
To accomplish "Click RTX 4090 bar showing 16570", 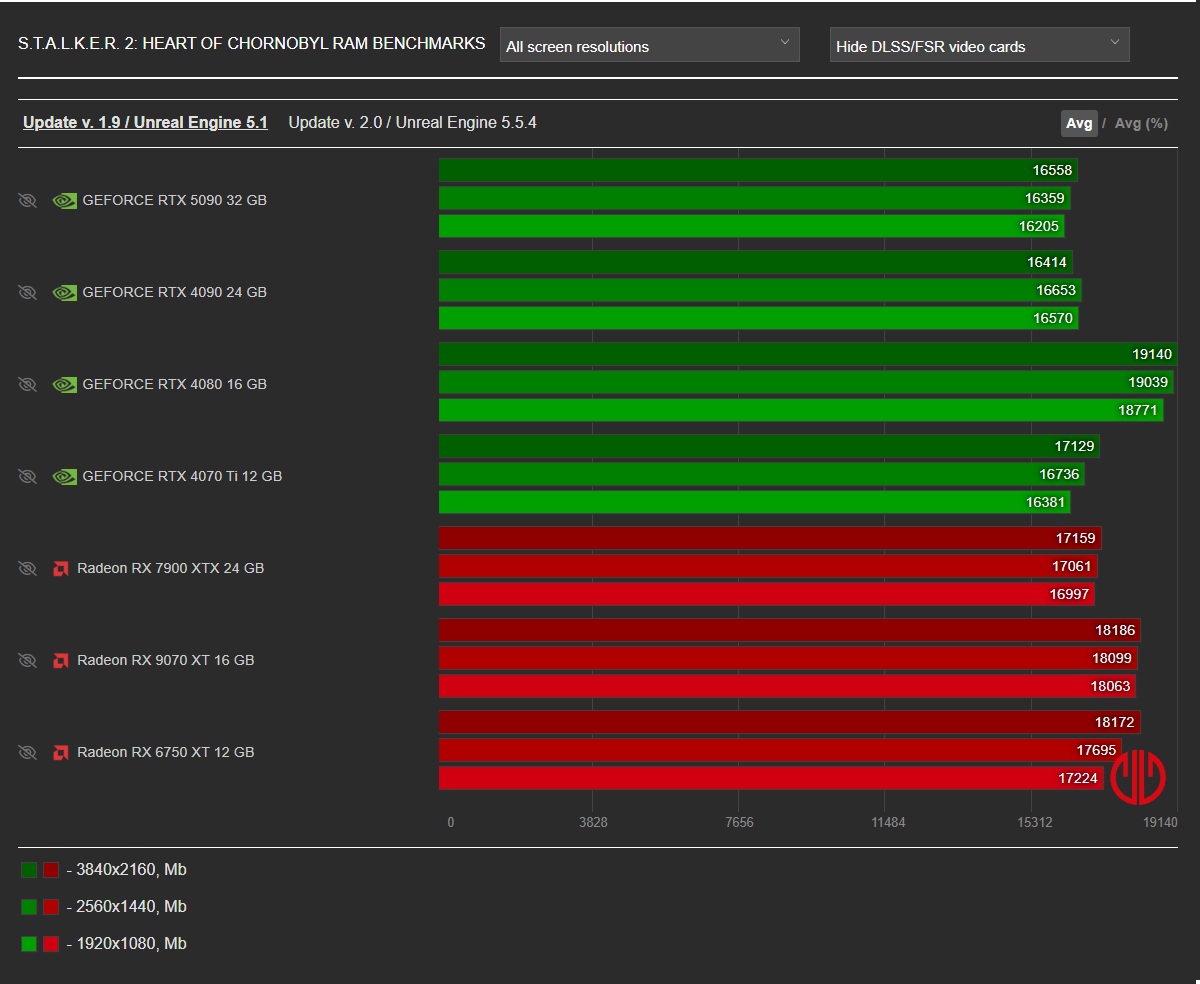I will coord(758,318).
